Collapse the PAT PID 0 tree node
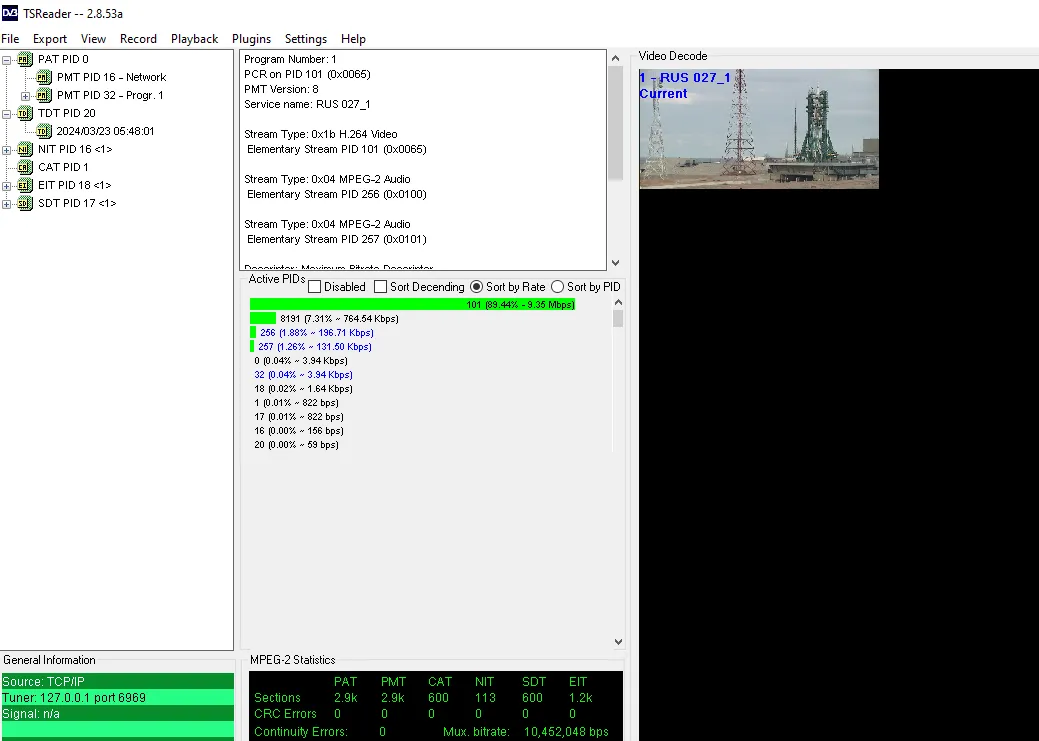 tap(7, 60)
